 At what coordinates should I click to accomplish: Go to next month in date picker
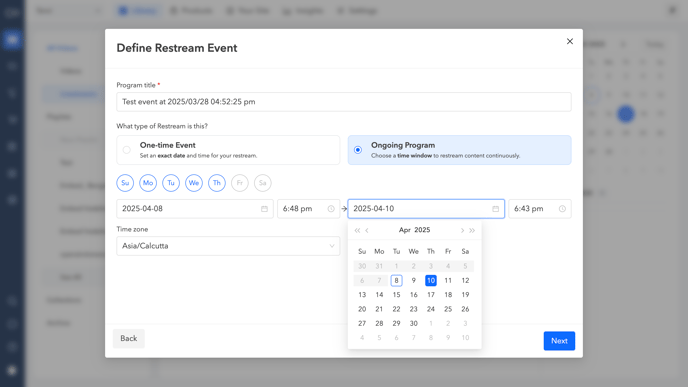(x=462, y=230)
